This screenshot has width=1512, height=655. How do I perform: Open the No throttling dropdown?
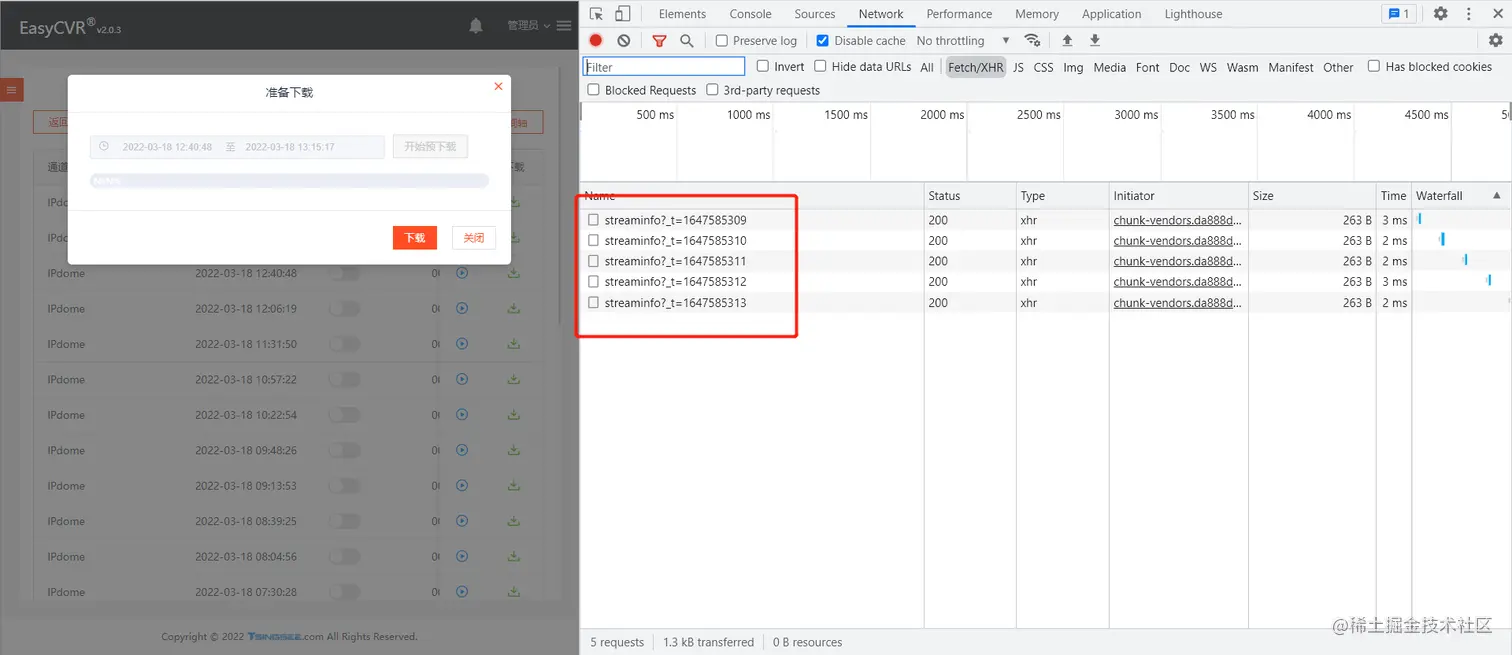(x=963, y=41)
